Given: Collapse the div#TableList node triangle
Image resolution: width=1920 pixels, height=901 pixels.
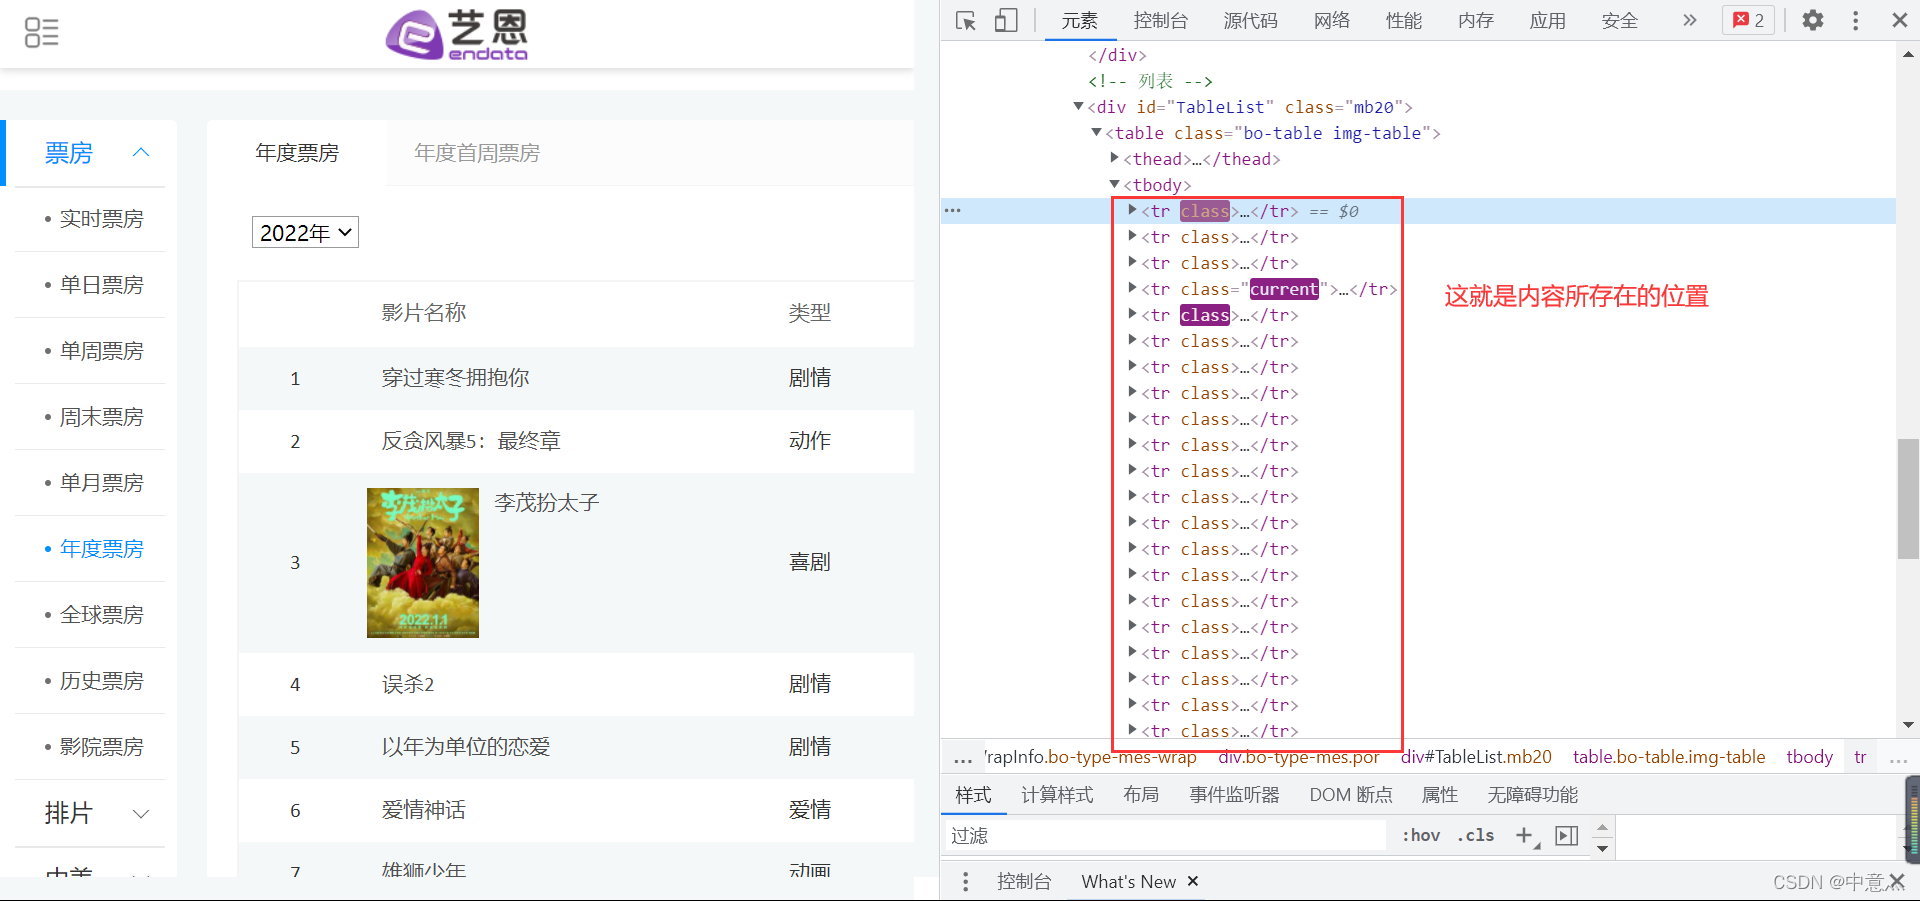Looking at the screenshot, I should pyautogui.click(x=1078, y=106).
